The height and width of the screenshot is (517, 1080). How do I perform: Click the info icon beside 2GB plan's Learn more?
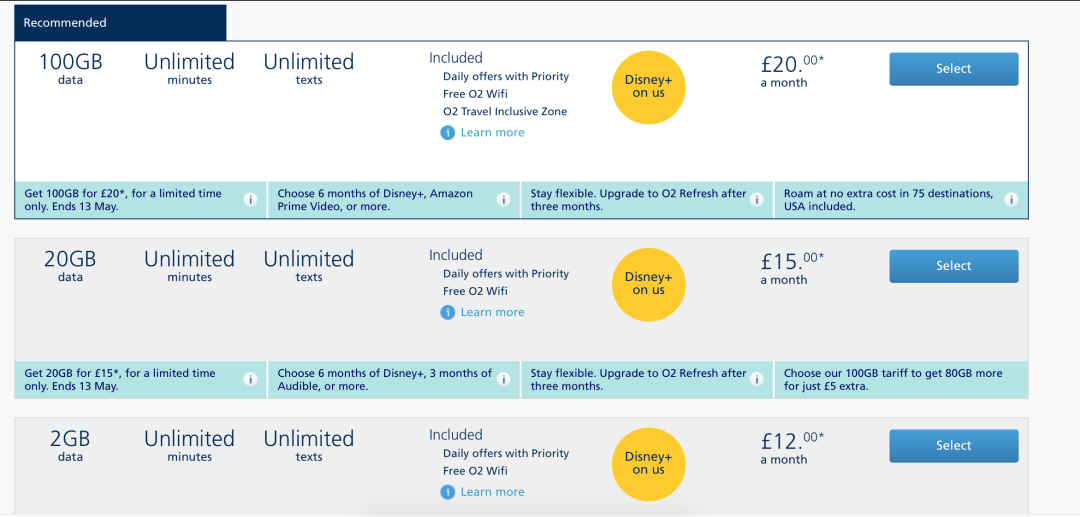(448, 492)
